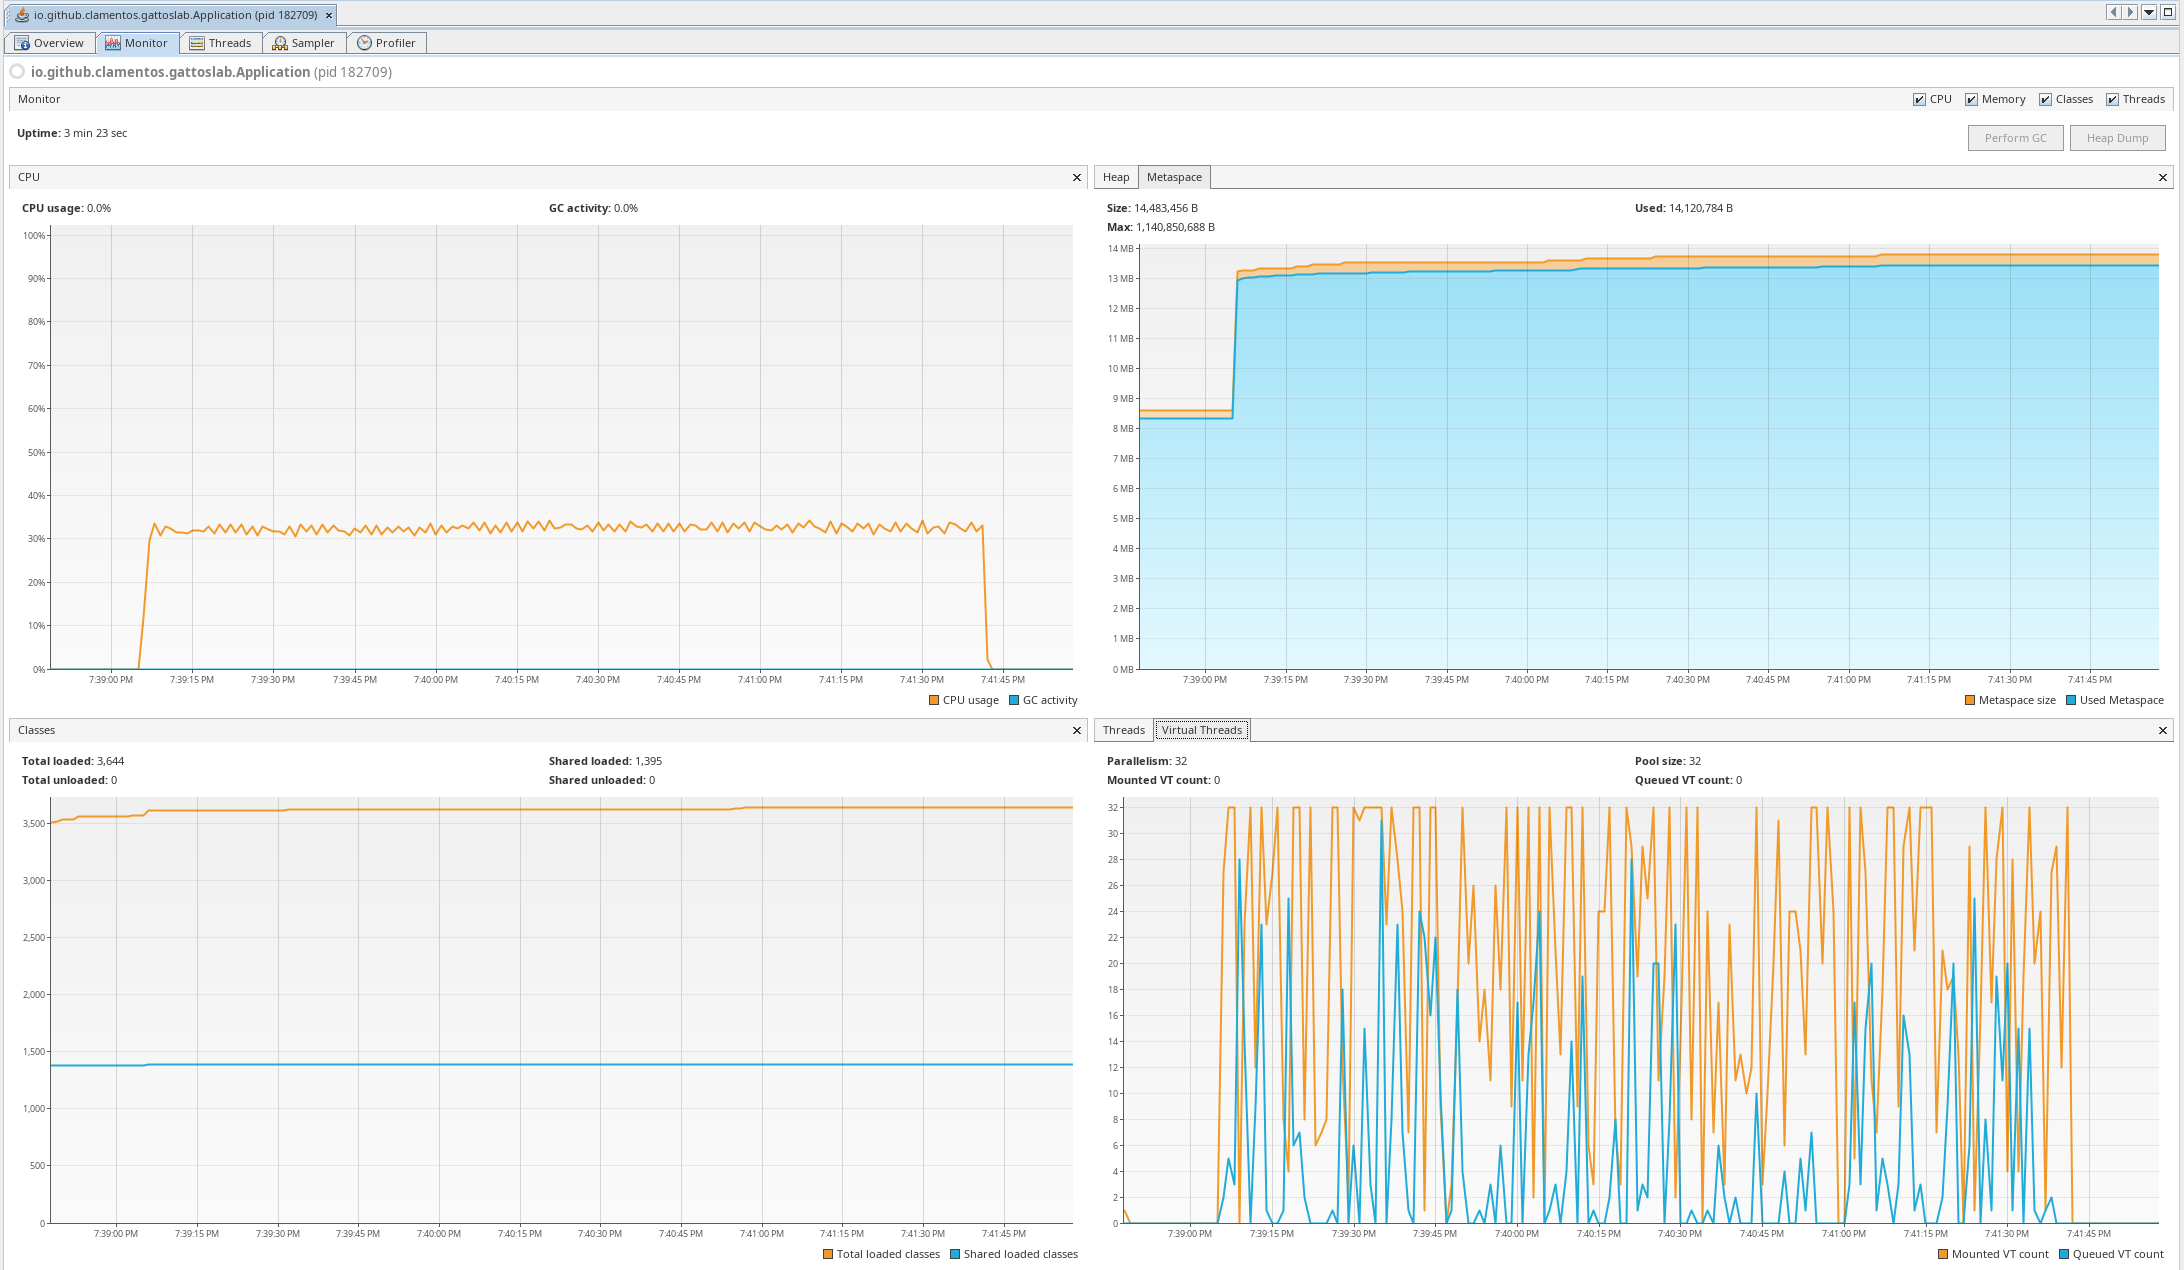Open the Sampler tab
Screen dimensions: 2184x1270
pyautogui.click(x=304, y=43)
